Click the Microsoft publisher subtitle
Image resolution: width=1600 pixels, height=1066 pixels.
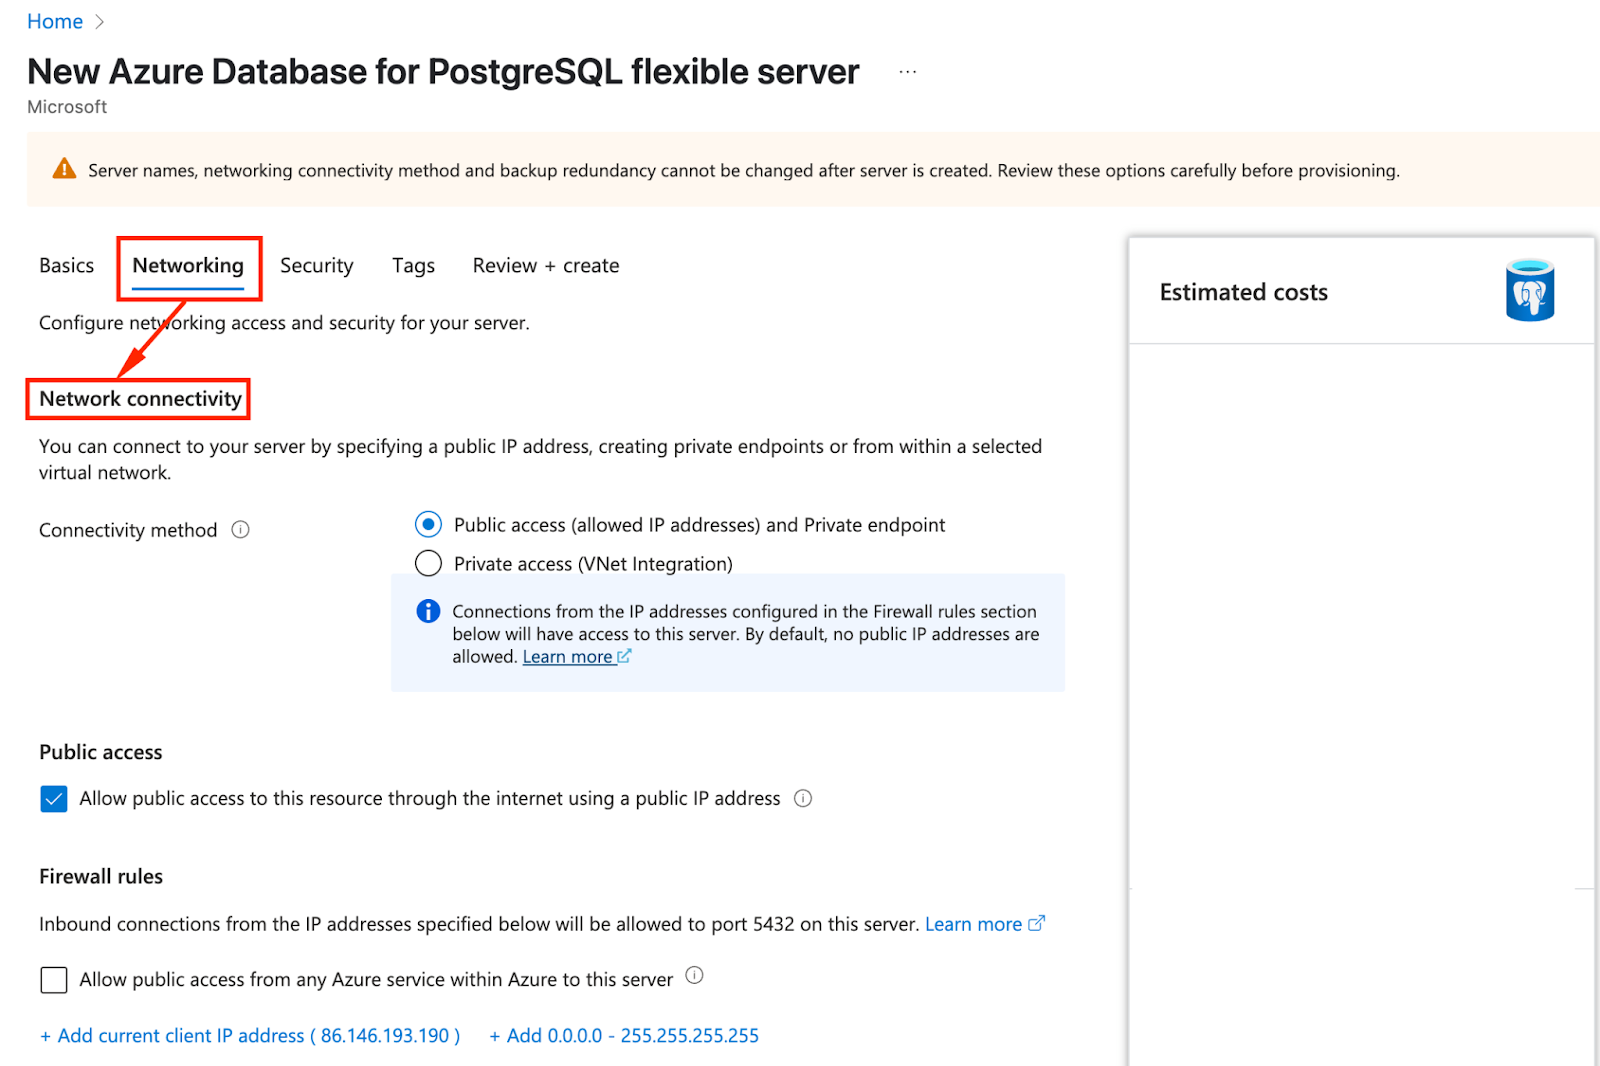coord(67,107)
